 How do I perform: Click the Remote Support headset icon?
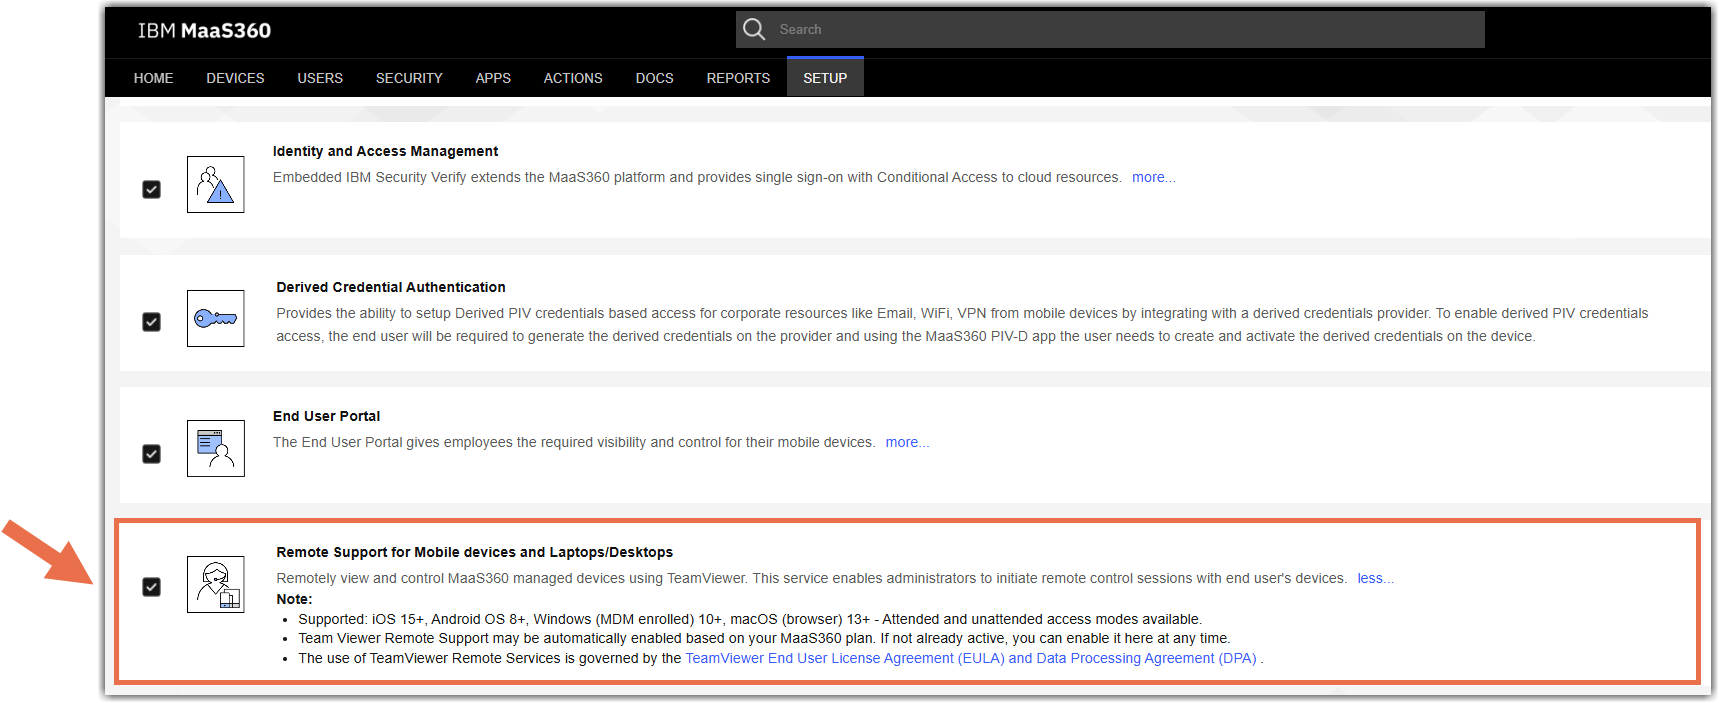[x=215, y=585]
